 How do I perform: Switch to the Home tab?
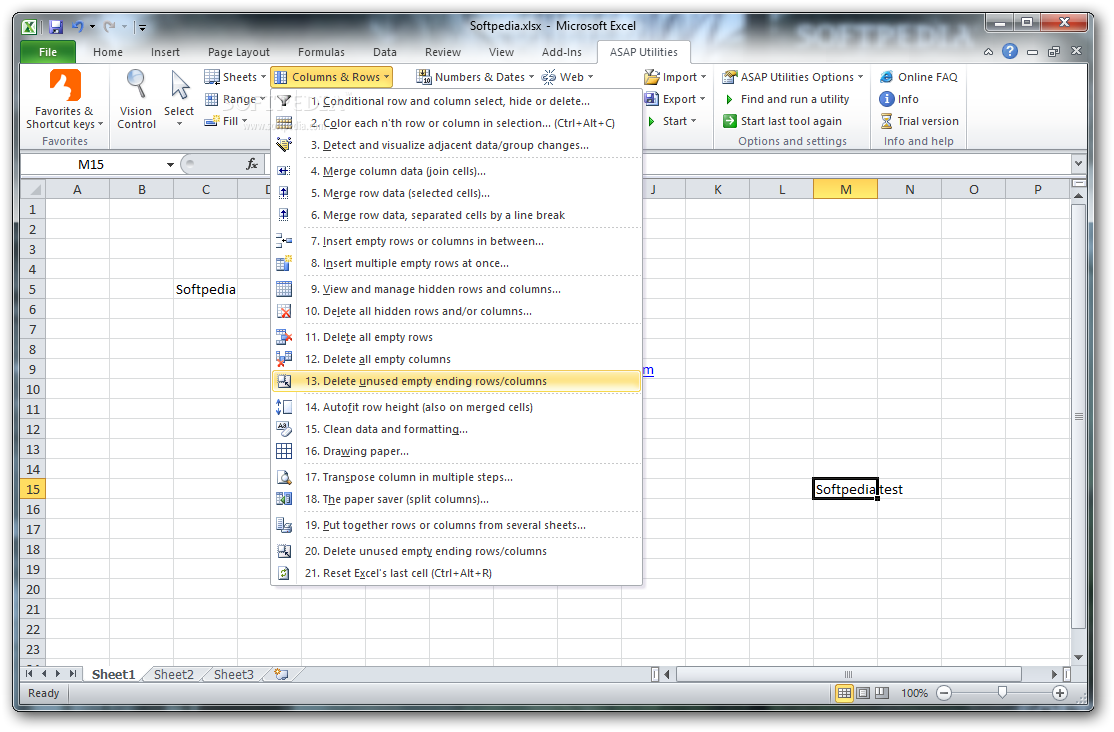(x=108, y=52)
